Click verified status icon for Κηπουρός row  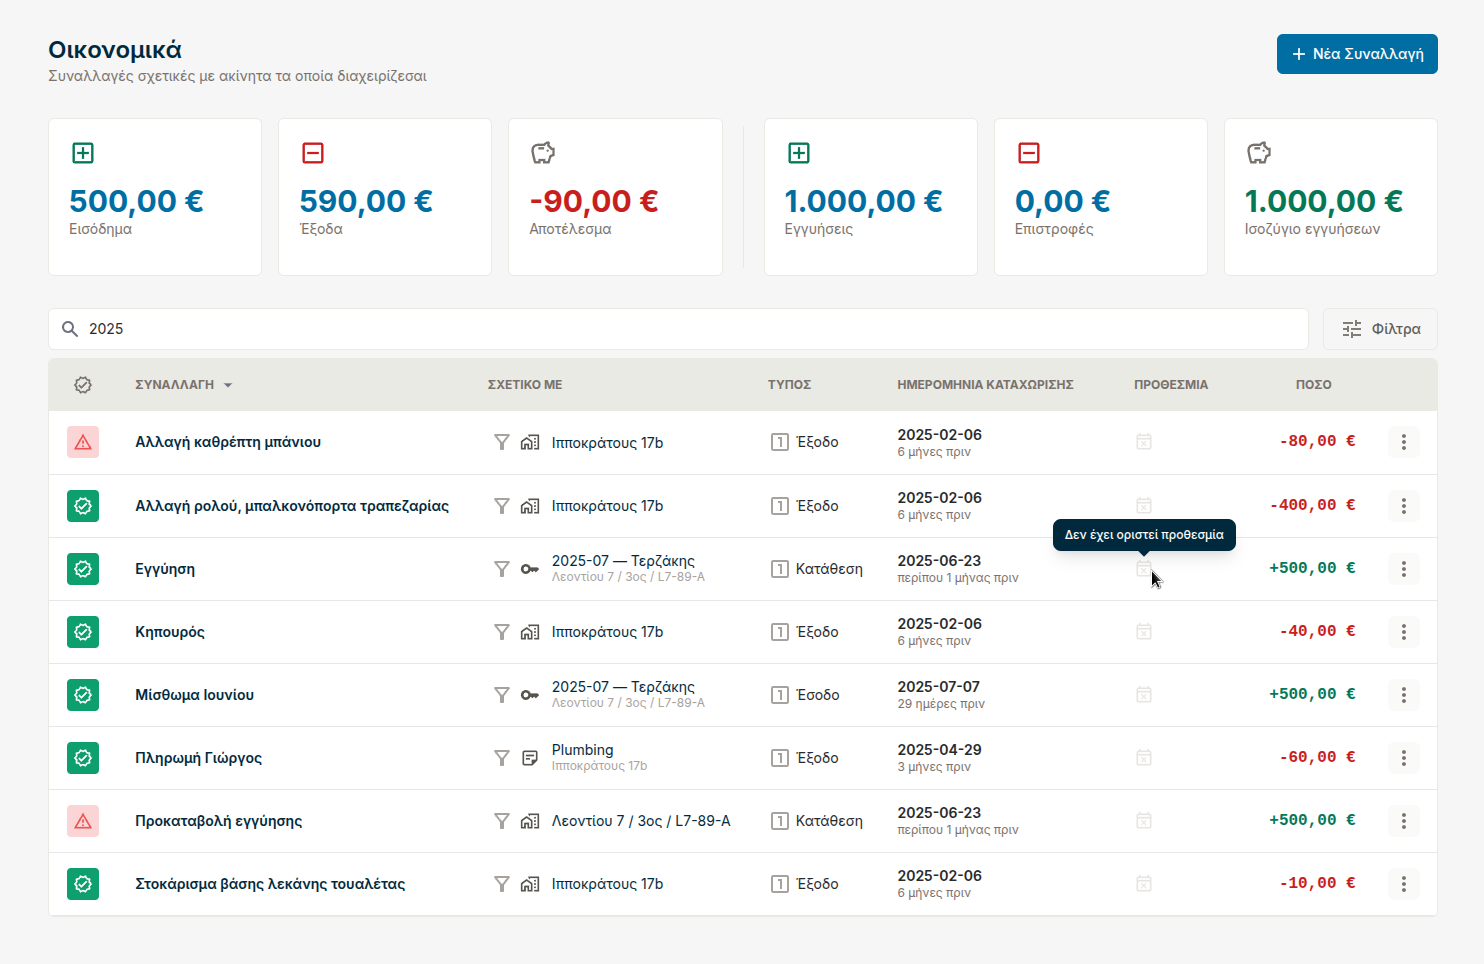(x=83, y=632)
